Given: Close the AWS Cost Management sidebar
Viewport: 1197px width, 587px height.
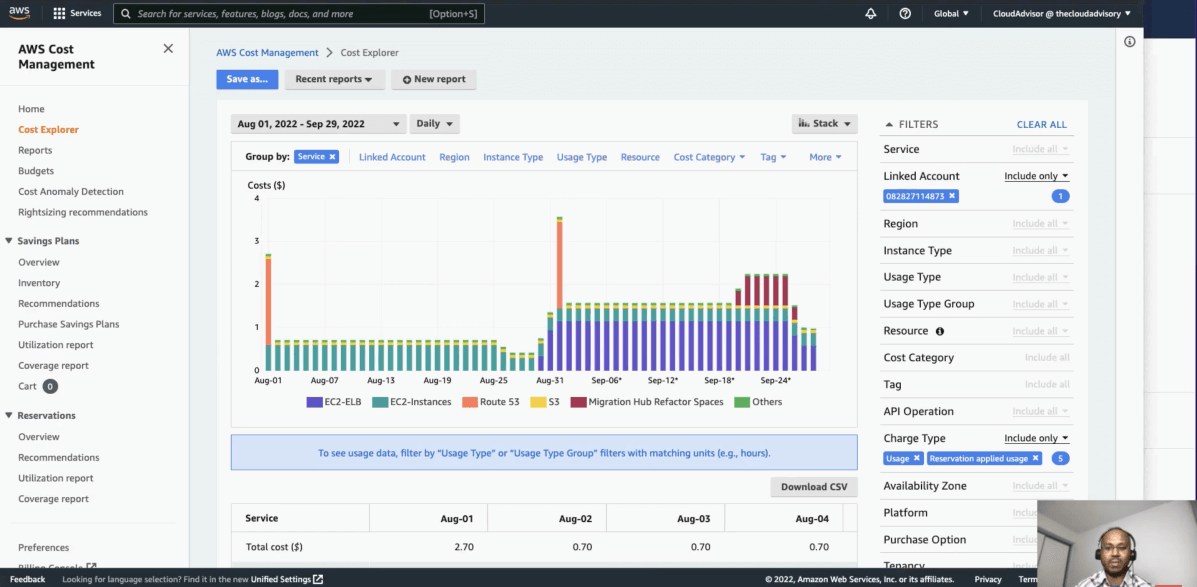Looking at the screenshot, I should 168,49.
